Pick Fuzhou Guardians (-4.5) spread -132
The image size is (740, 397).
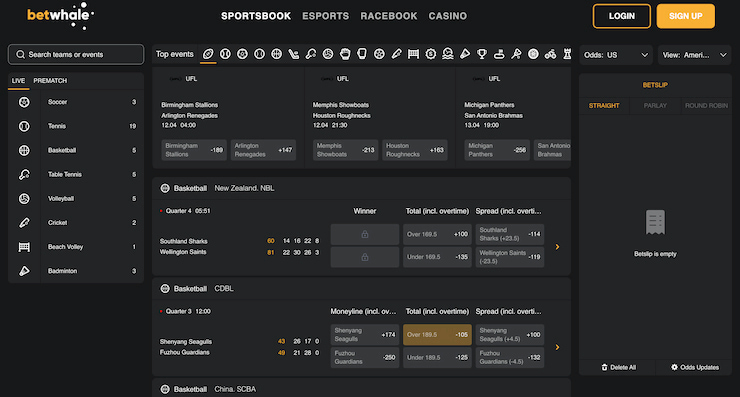[x=510, y=357]
